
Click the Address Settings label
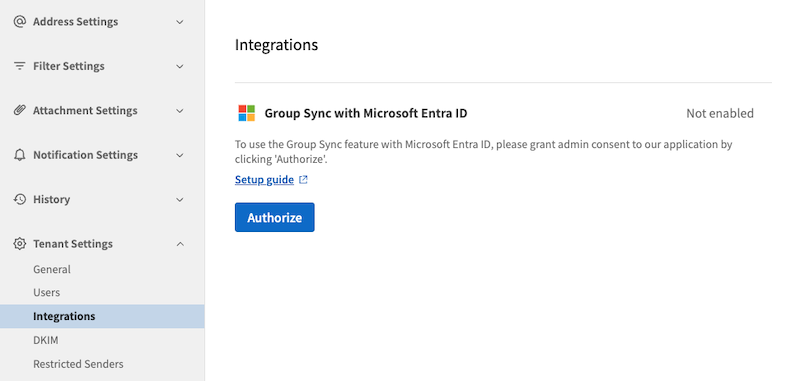pos(76,21)
